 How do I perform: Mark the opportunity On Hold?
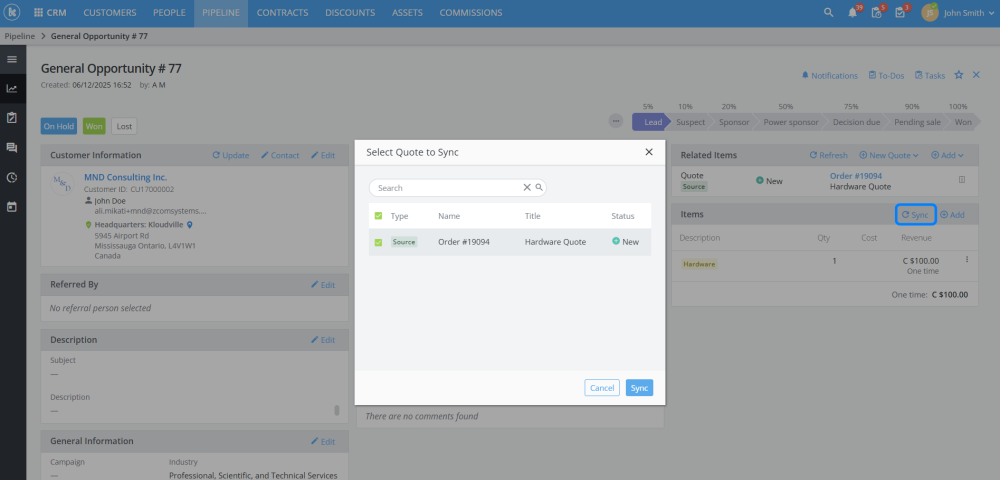click(59, 126)
